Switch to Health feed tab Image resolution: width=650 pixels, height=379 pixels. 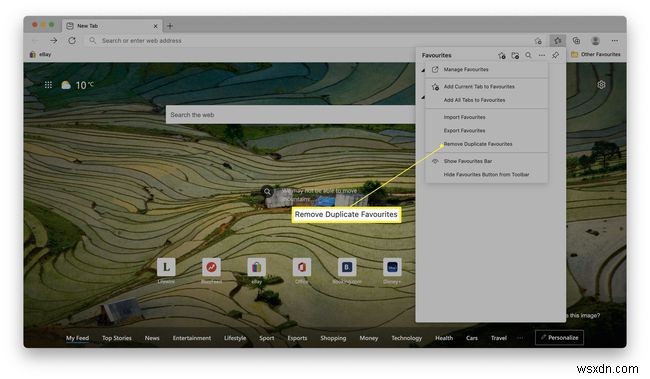[444, 338]
